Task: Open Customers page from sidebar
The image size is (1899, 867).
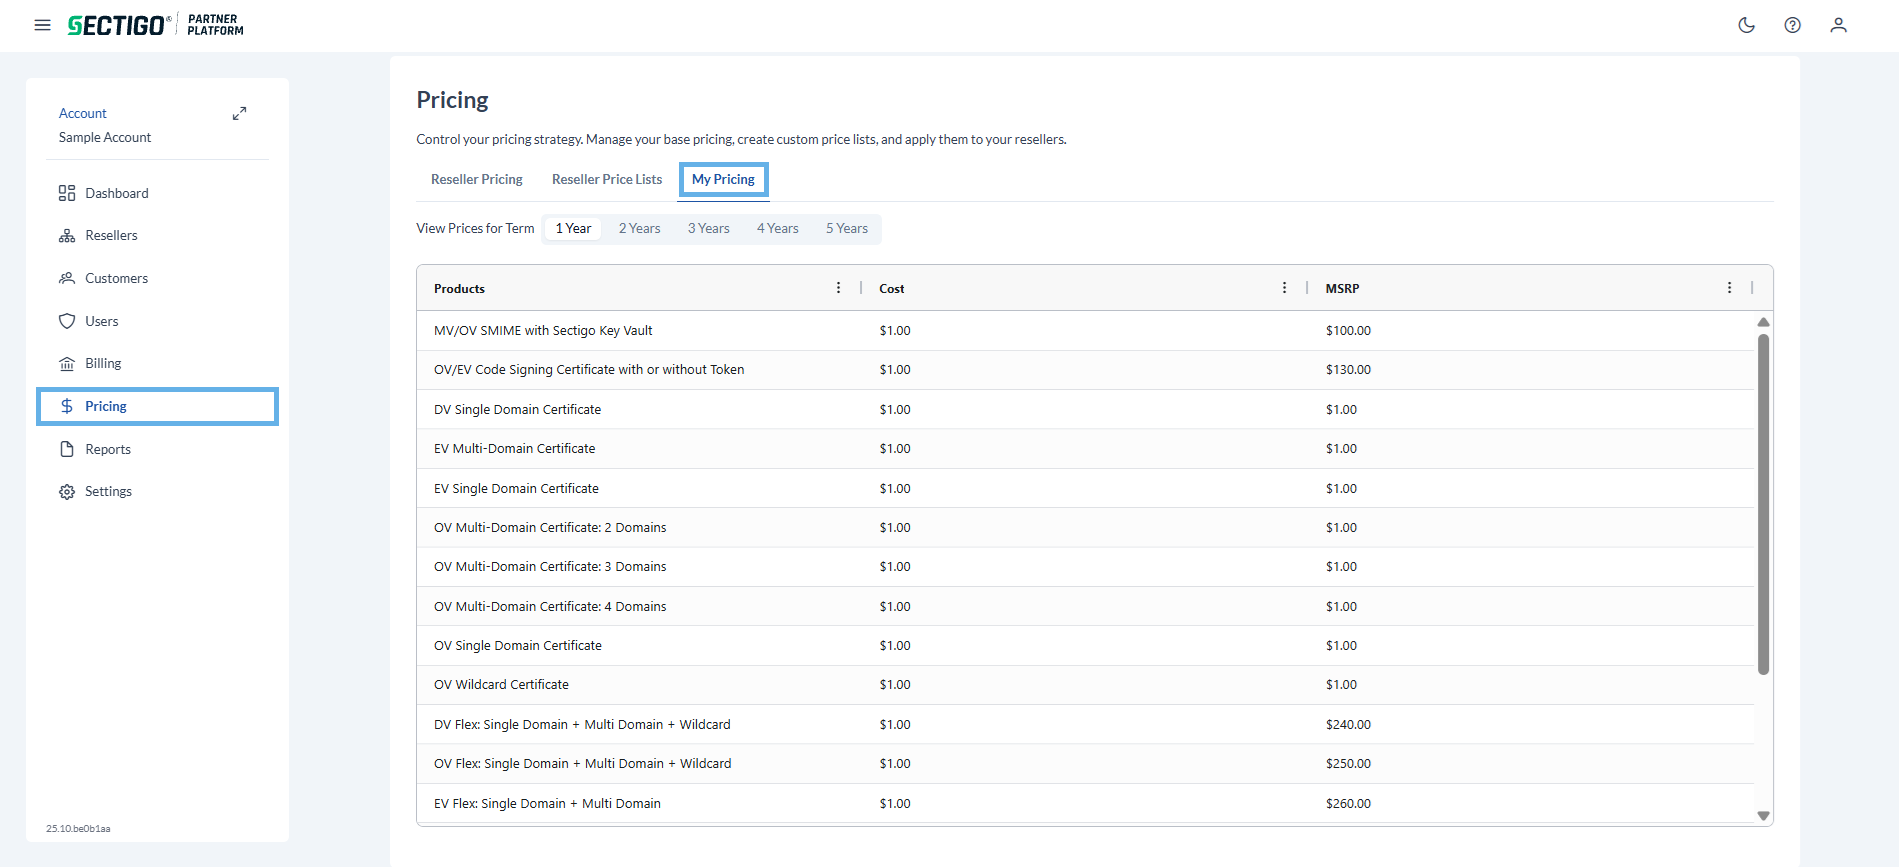Action: [x=117, y=278]
